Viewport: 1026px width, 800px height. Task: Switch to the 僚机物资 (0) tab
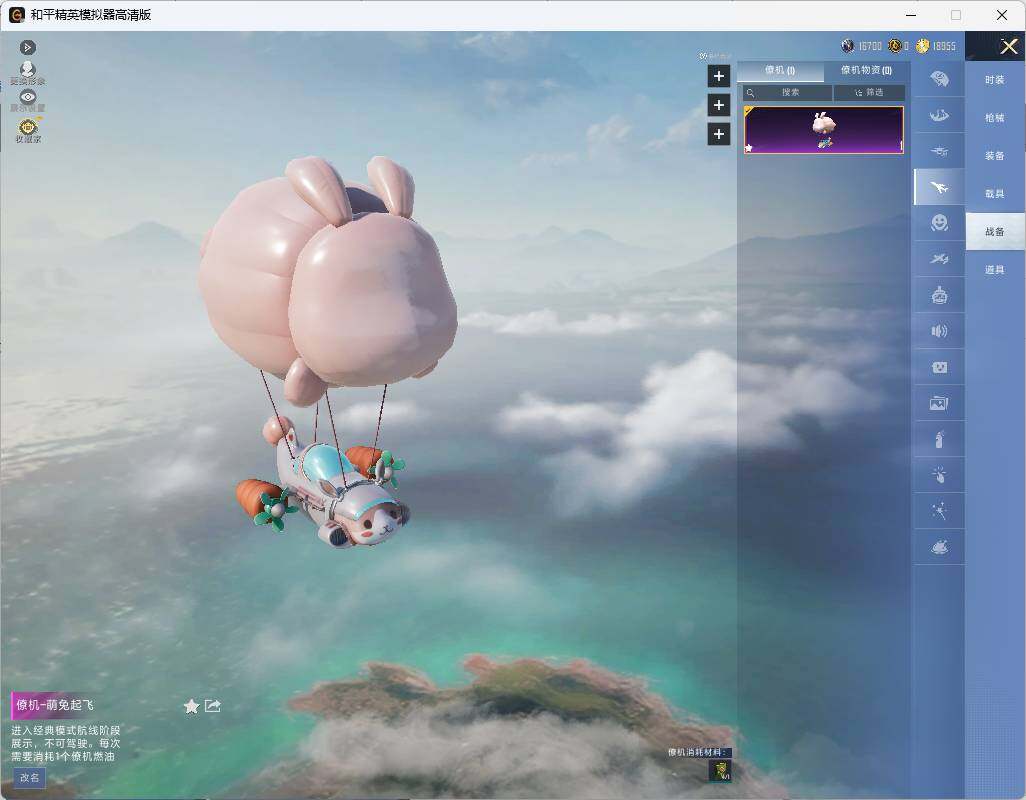click(x=866, y=70)
